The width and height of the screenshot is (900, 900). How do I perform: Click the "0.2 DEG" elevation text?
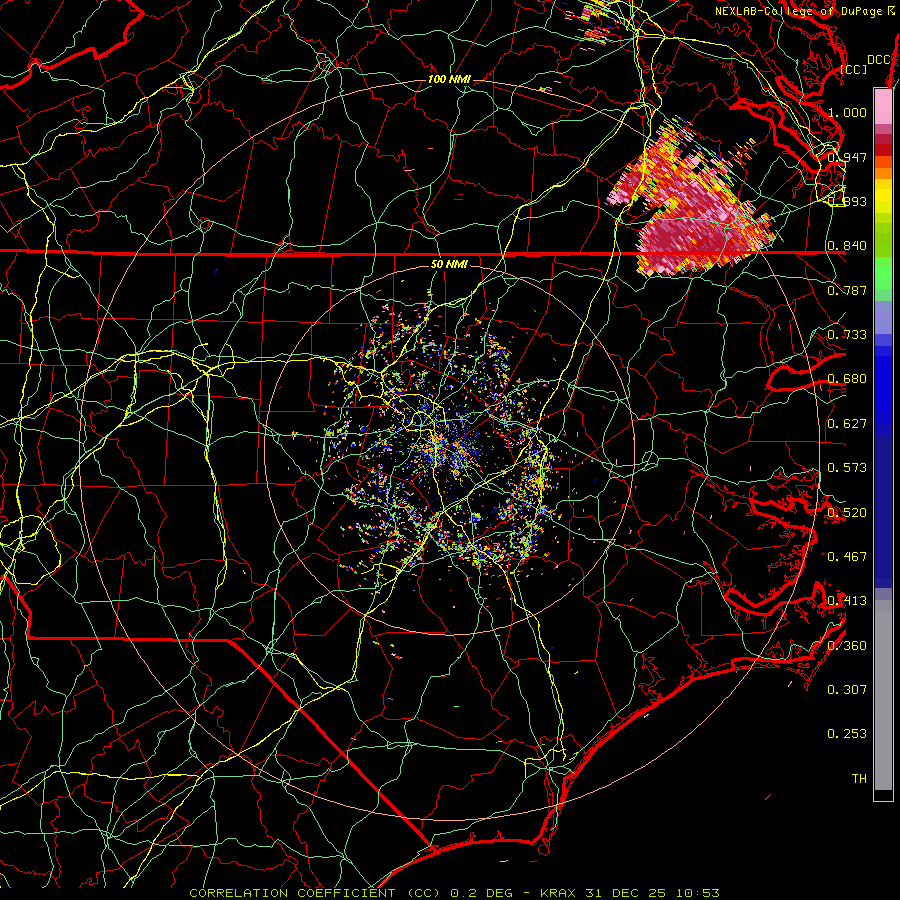(482, 893)
